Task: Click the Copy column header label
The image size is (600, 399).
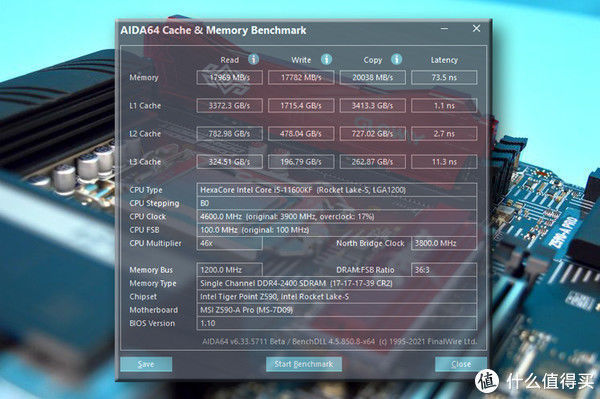Action: click(373, 60)
